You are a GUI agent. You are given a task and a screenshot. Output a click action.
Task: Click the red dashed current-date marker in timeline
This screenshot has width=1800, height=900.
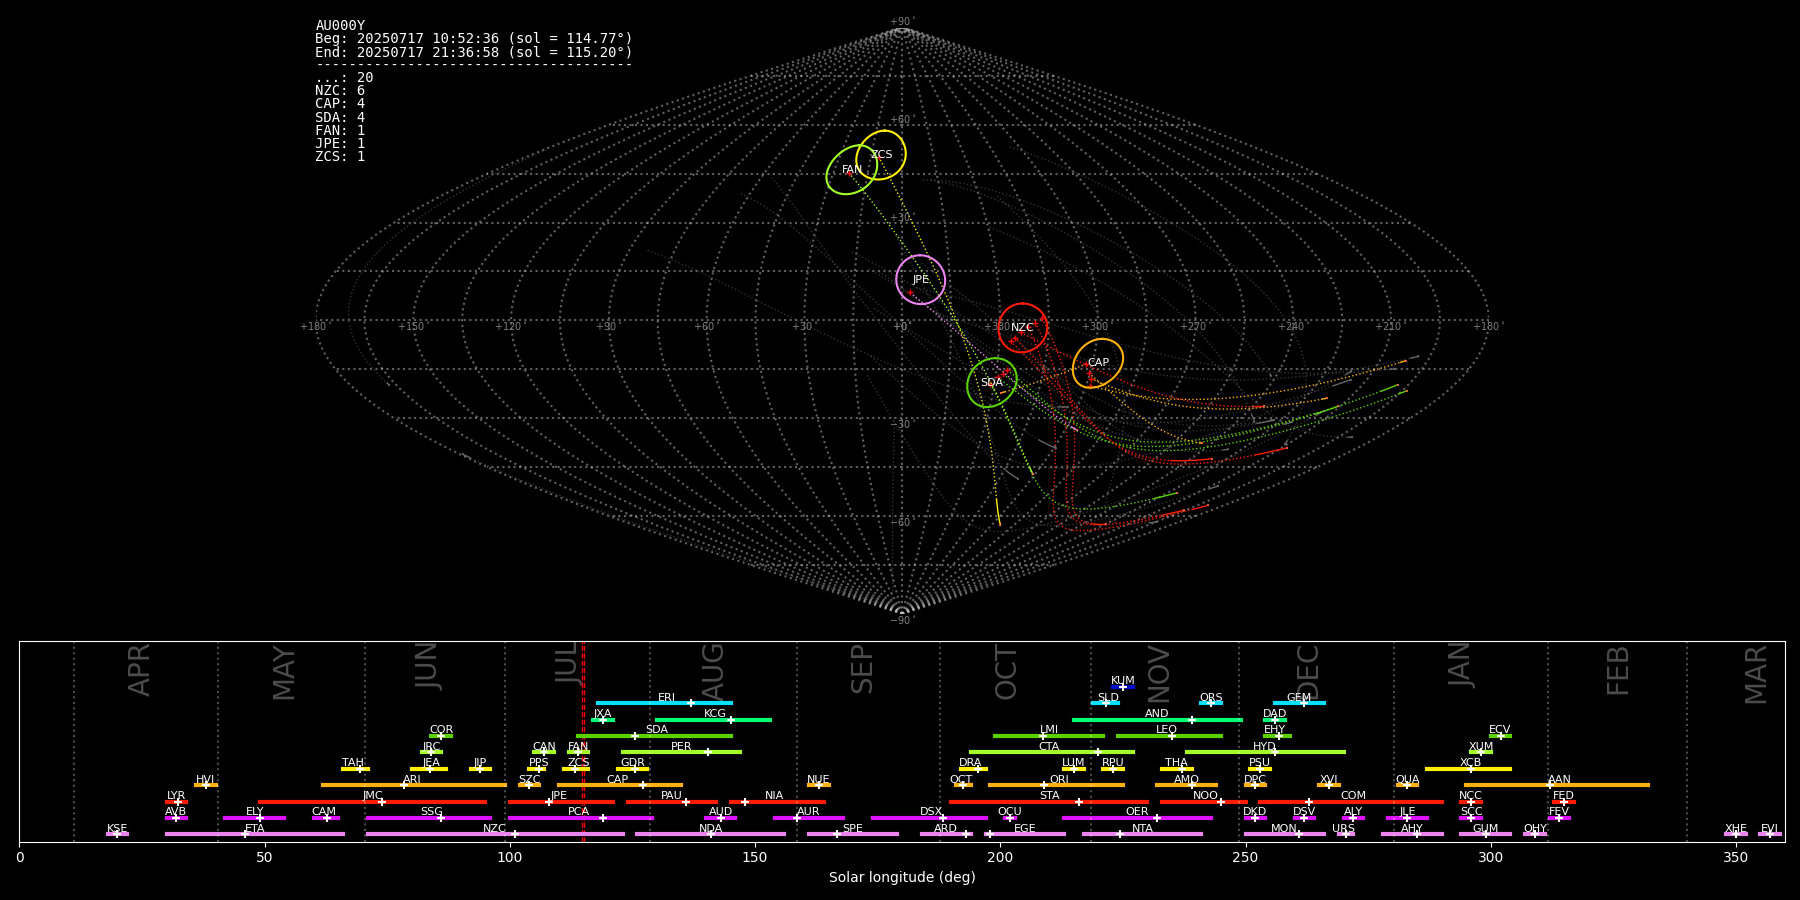click(x=583, y=741)
